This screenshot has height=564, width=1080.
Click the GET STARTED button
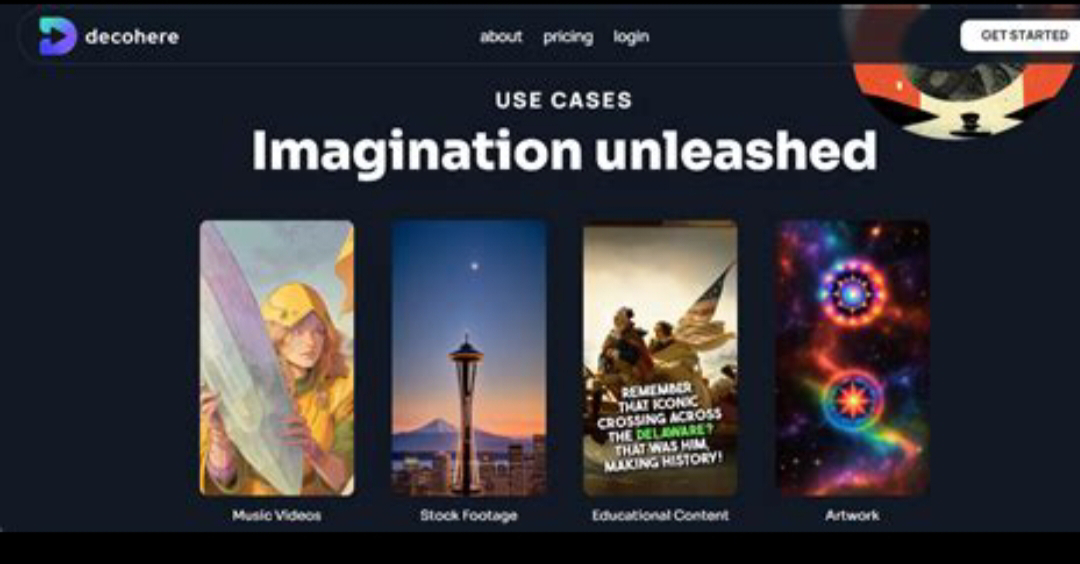(1021, 35)
